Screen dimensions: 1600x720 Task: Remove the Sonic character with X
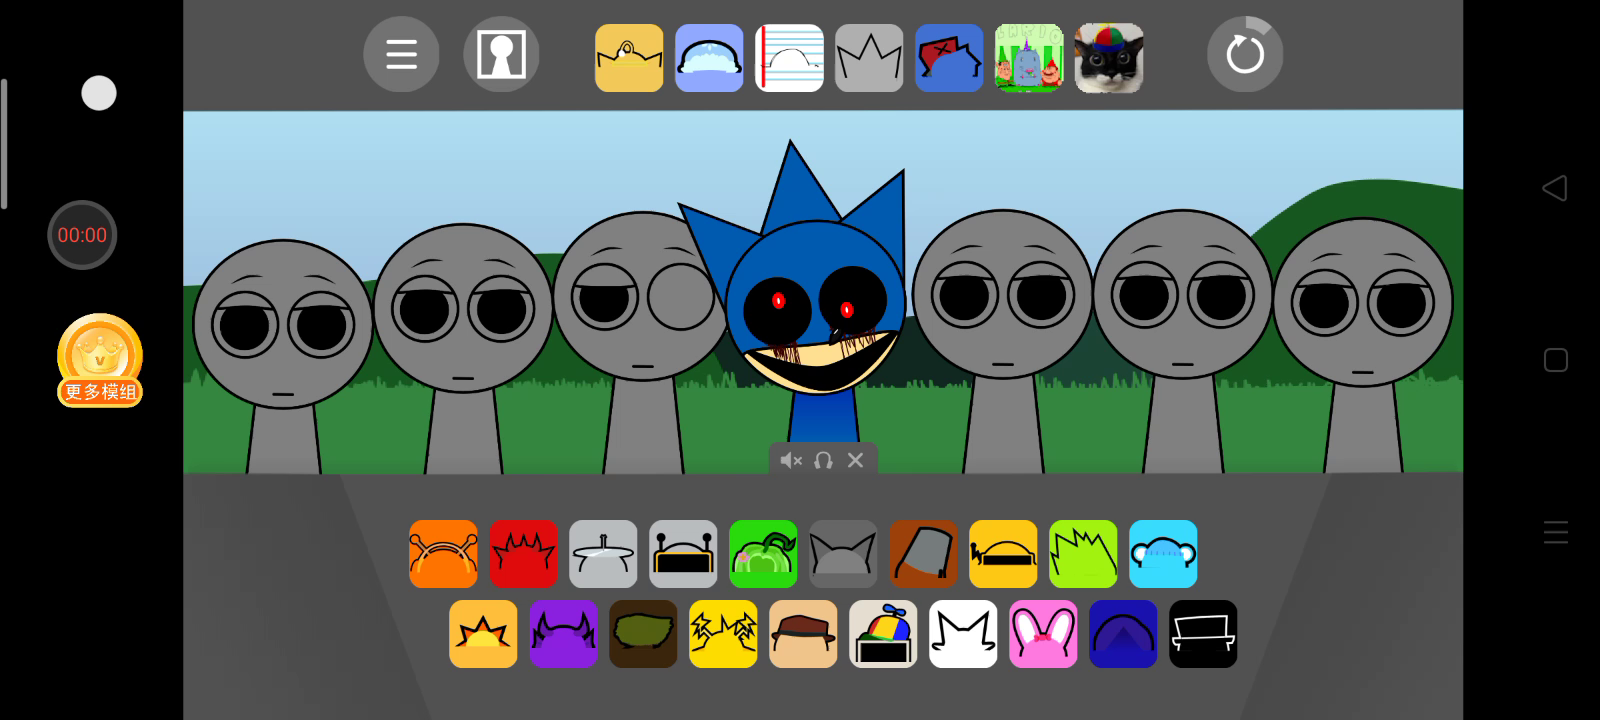855,460
